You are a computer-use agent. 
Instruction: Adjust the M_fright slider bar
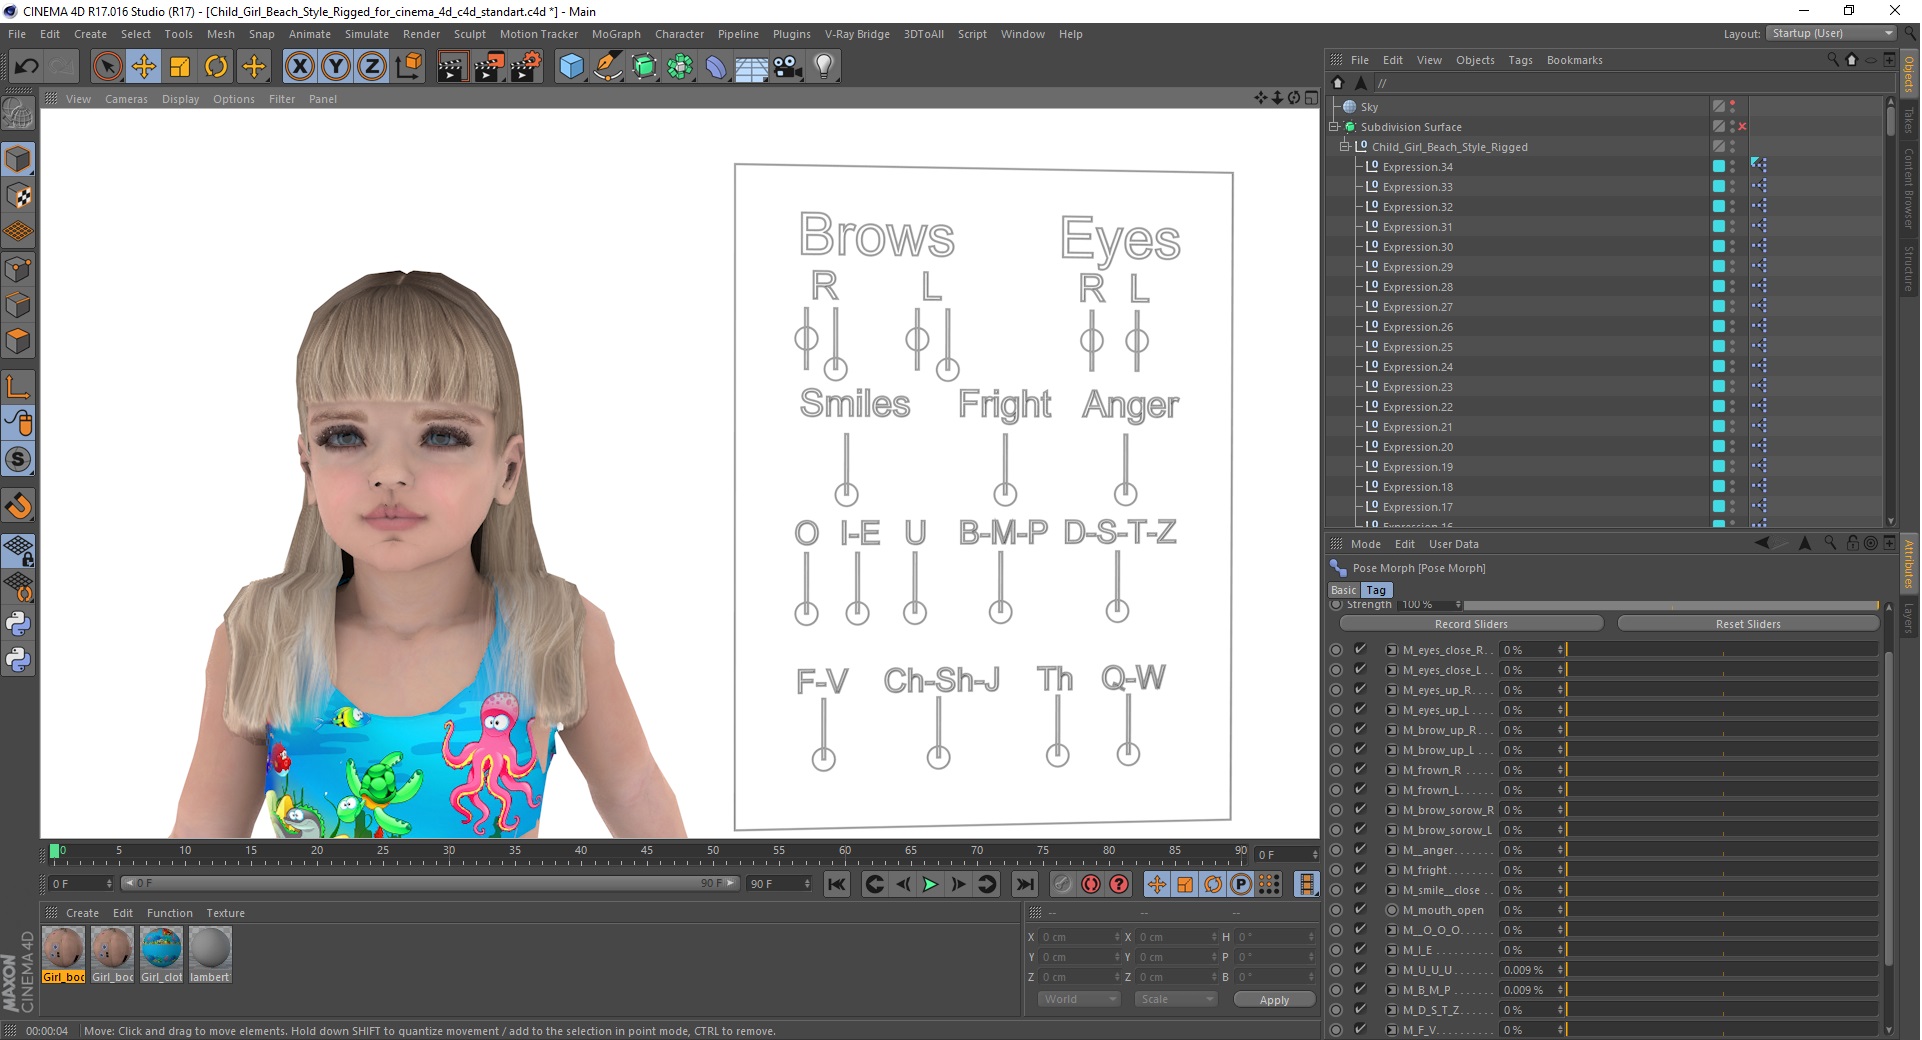click(x=1722, y=870)
